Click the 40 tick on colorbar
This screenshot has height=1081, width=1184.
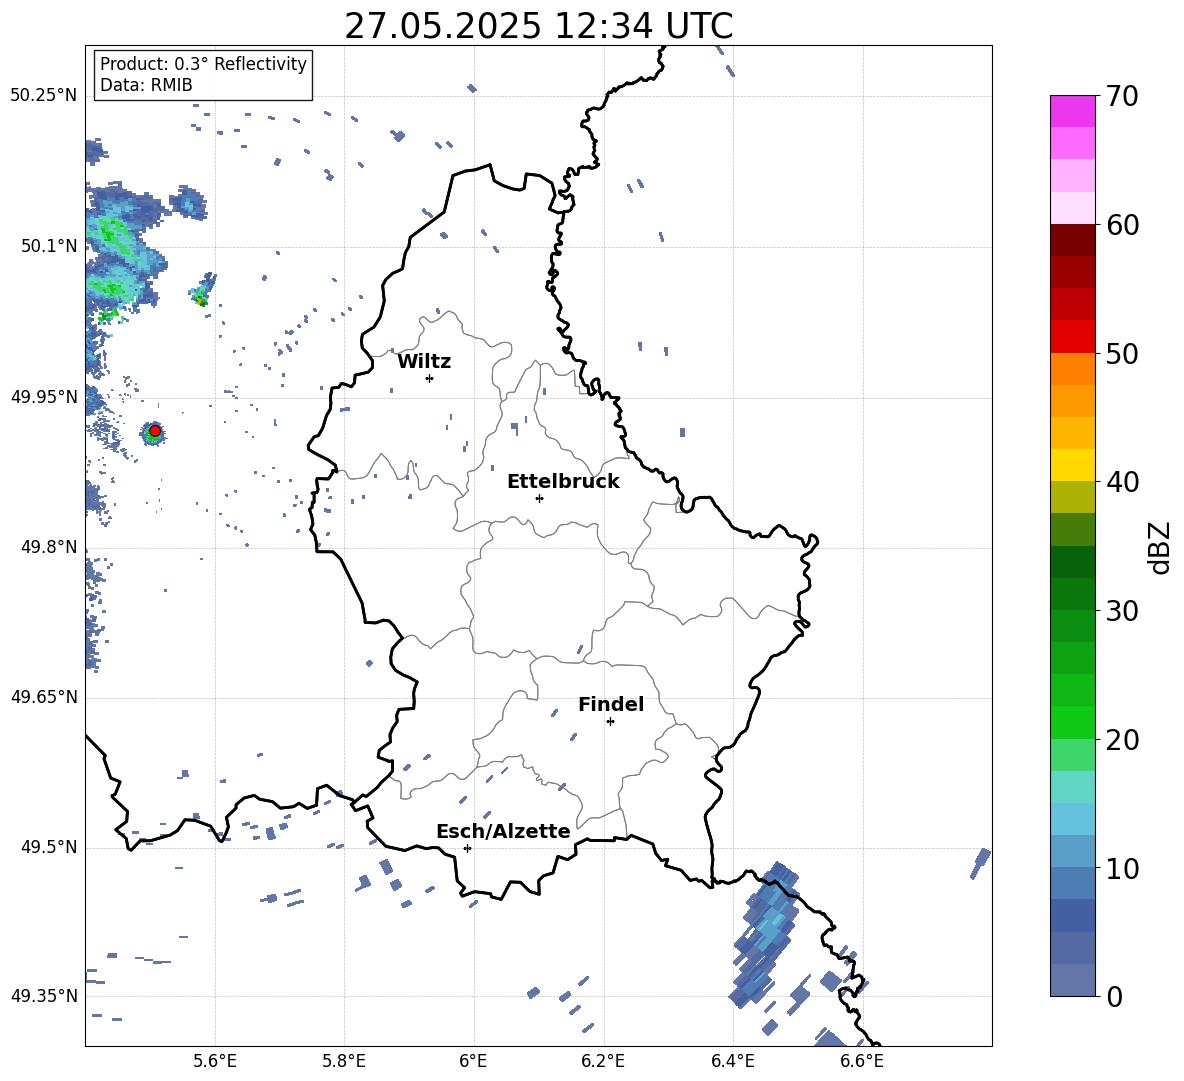1122,482
